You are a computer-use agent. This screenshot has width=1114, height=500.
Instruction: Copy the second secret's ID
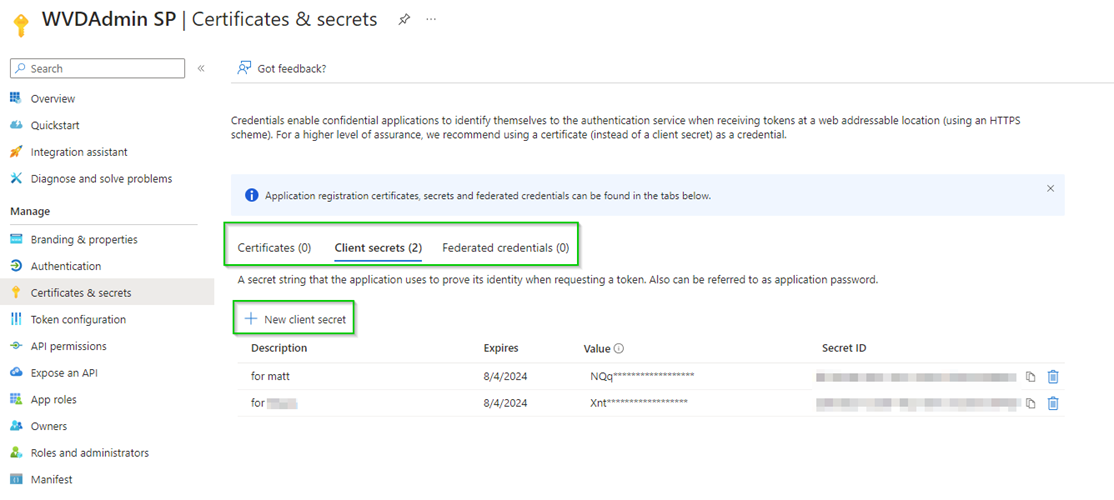pyautogui.click(x=1030, y=403)
